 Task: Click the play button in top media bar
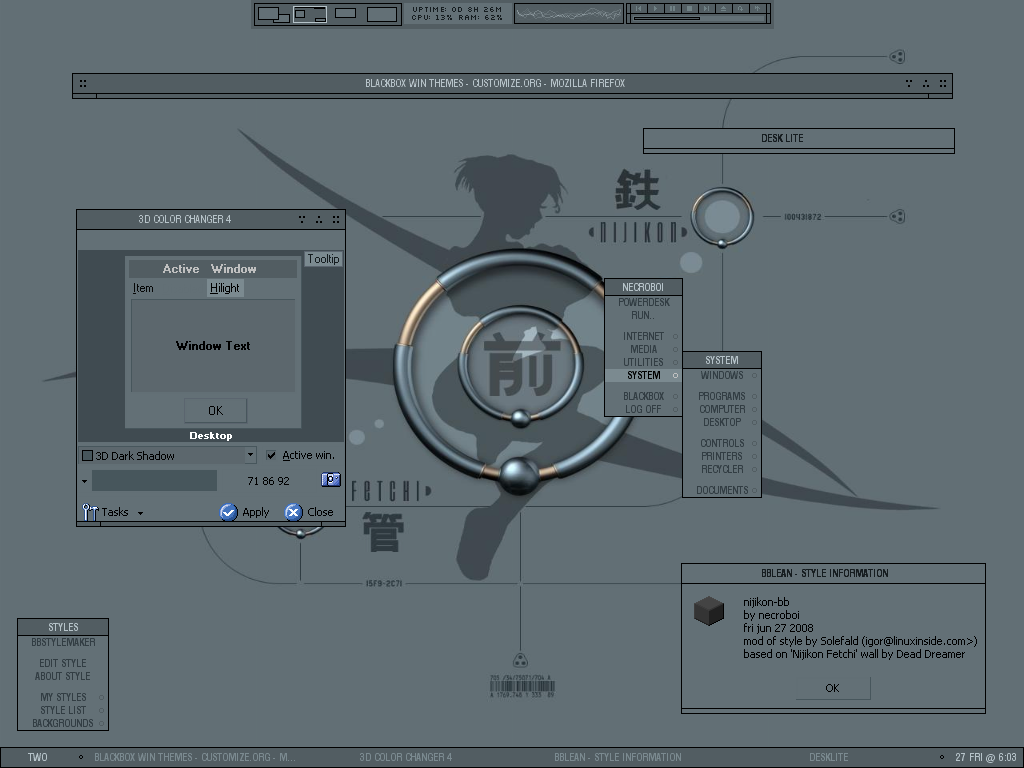[x=656, y=8]
